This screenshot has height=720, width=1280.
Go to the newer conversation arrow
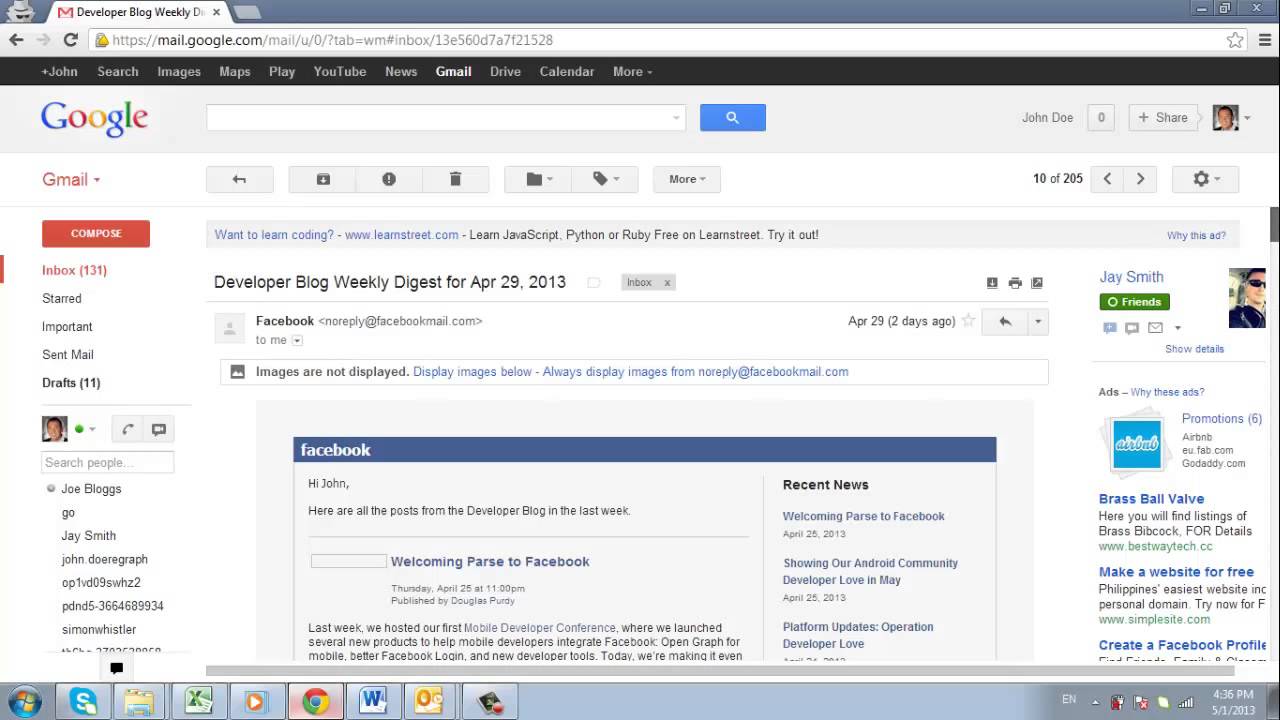1107,179
